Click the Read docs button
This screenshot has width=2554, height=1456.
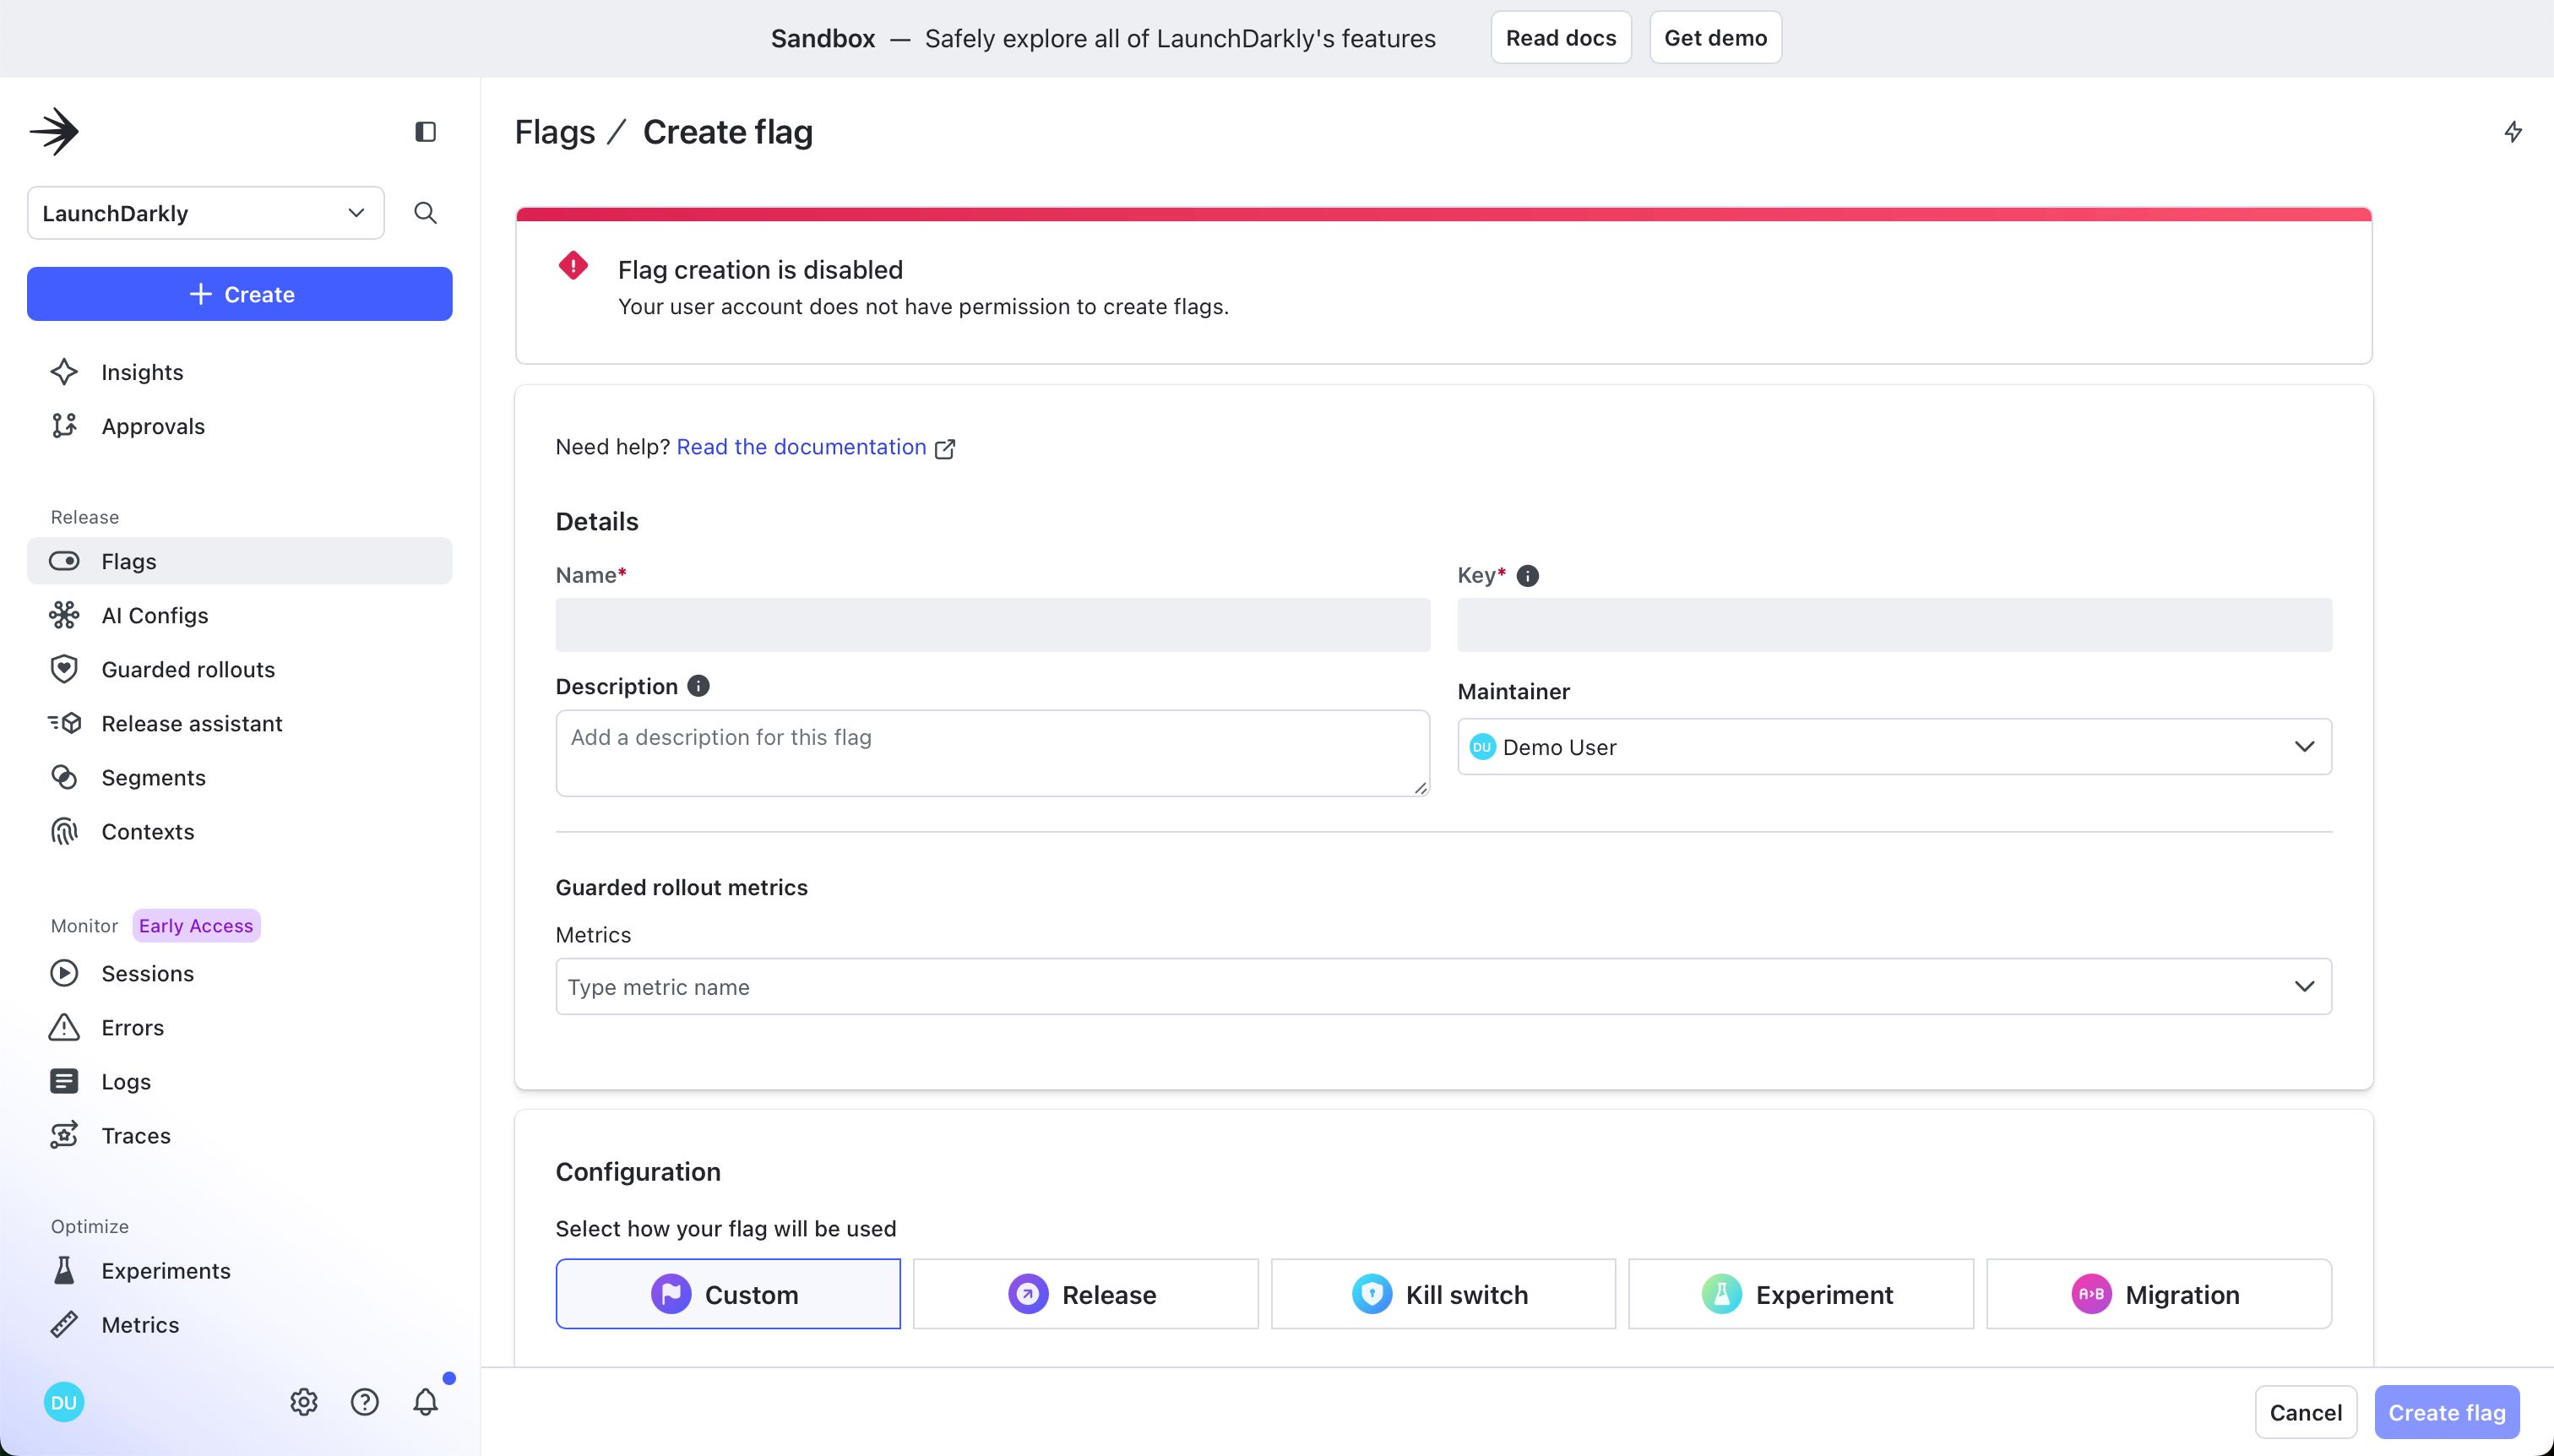point(1561,38)
